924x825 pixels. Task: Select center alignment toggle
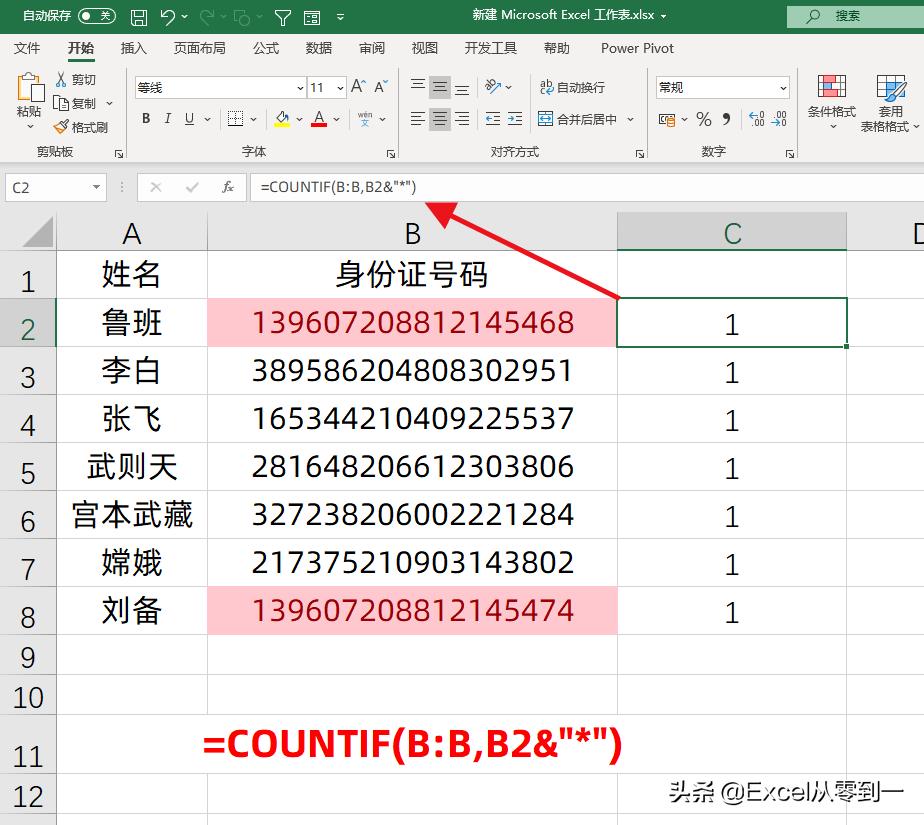(438, 118)
